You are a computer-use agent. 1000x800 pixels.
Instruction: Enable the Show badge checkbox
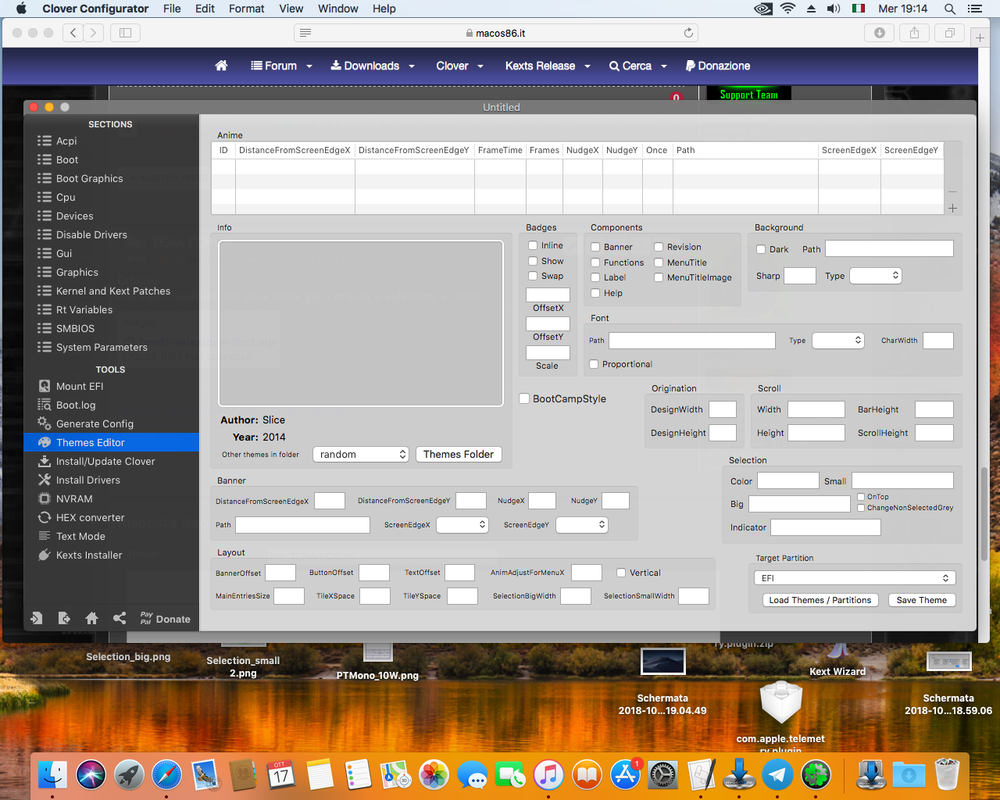(x=533, y=260)
